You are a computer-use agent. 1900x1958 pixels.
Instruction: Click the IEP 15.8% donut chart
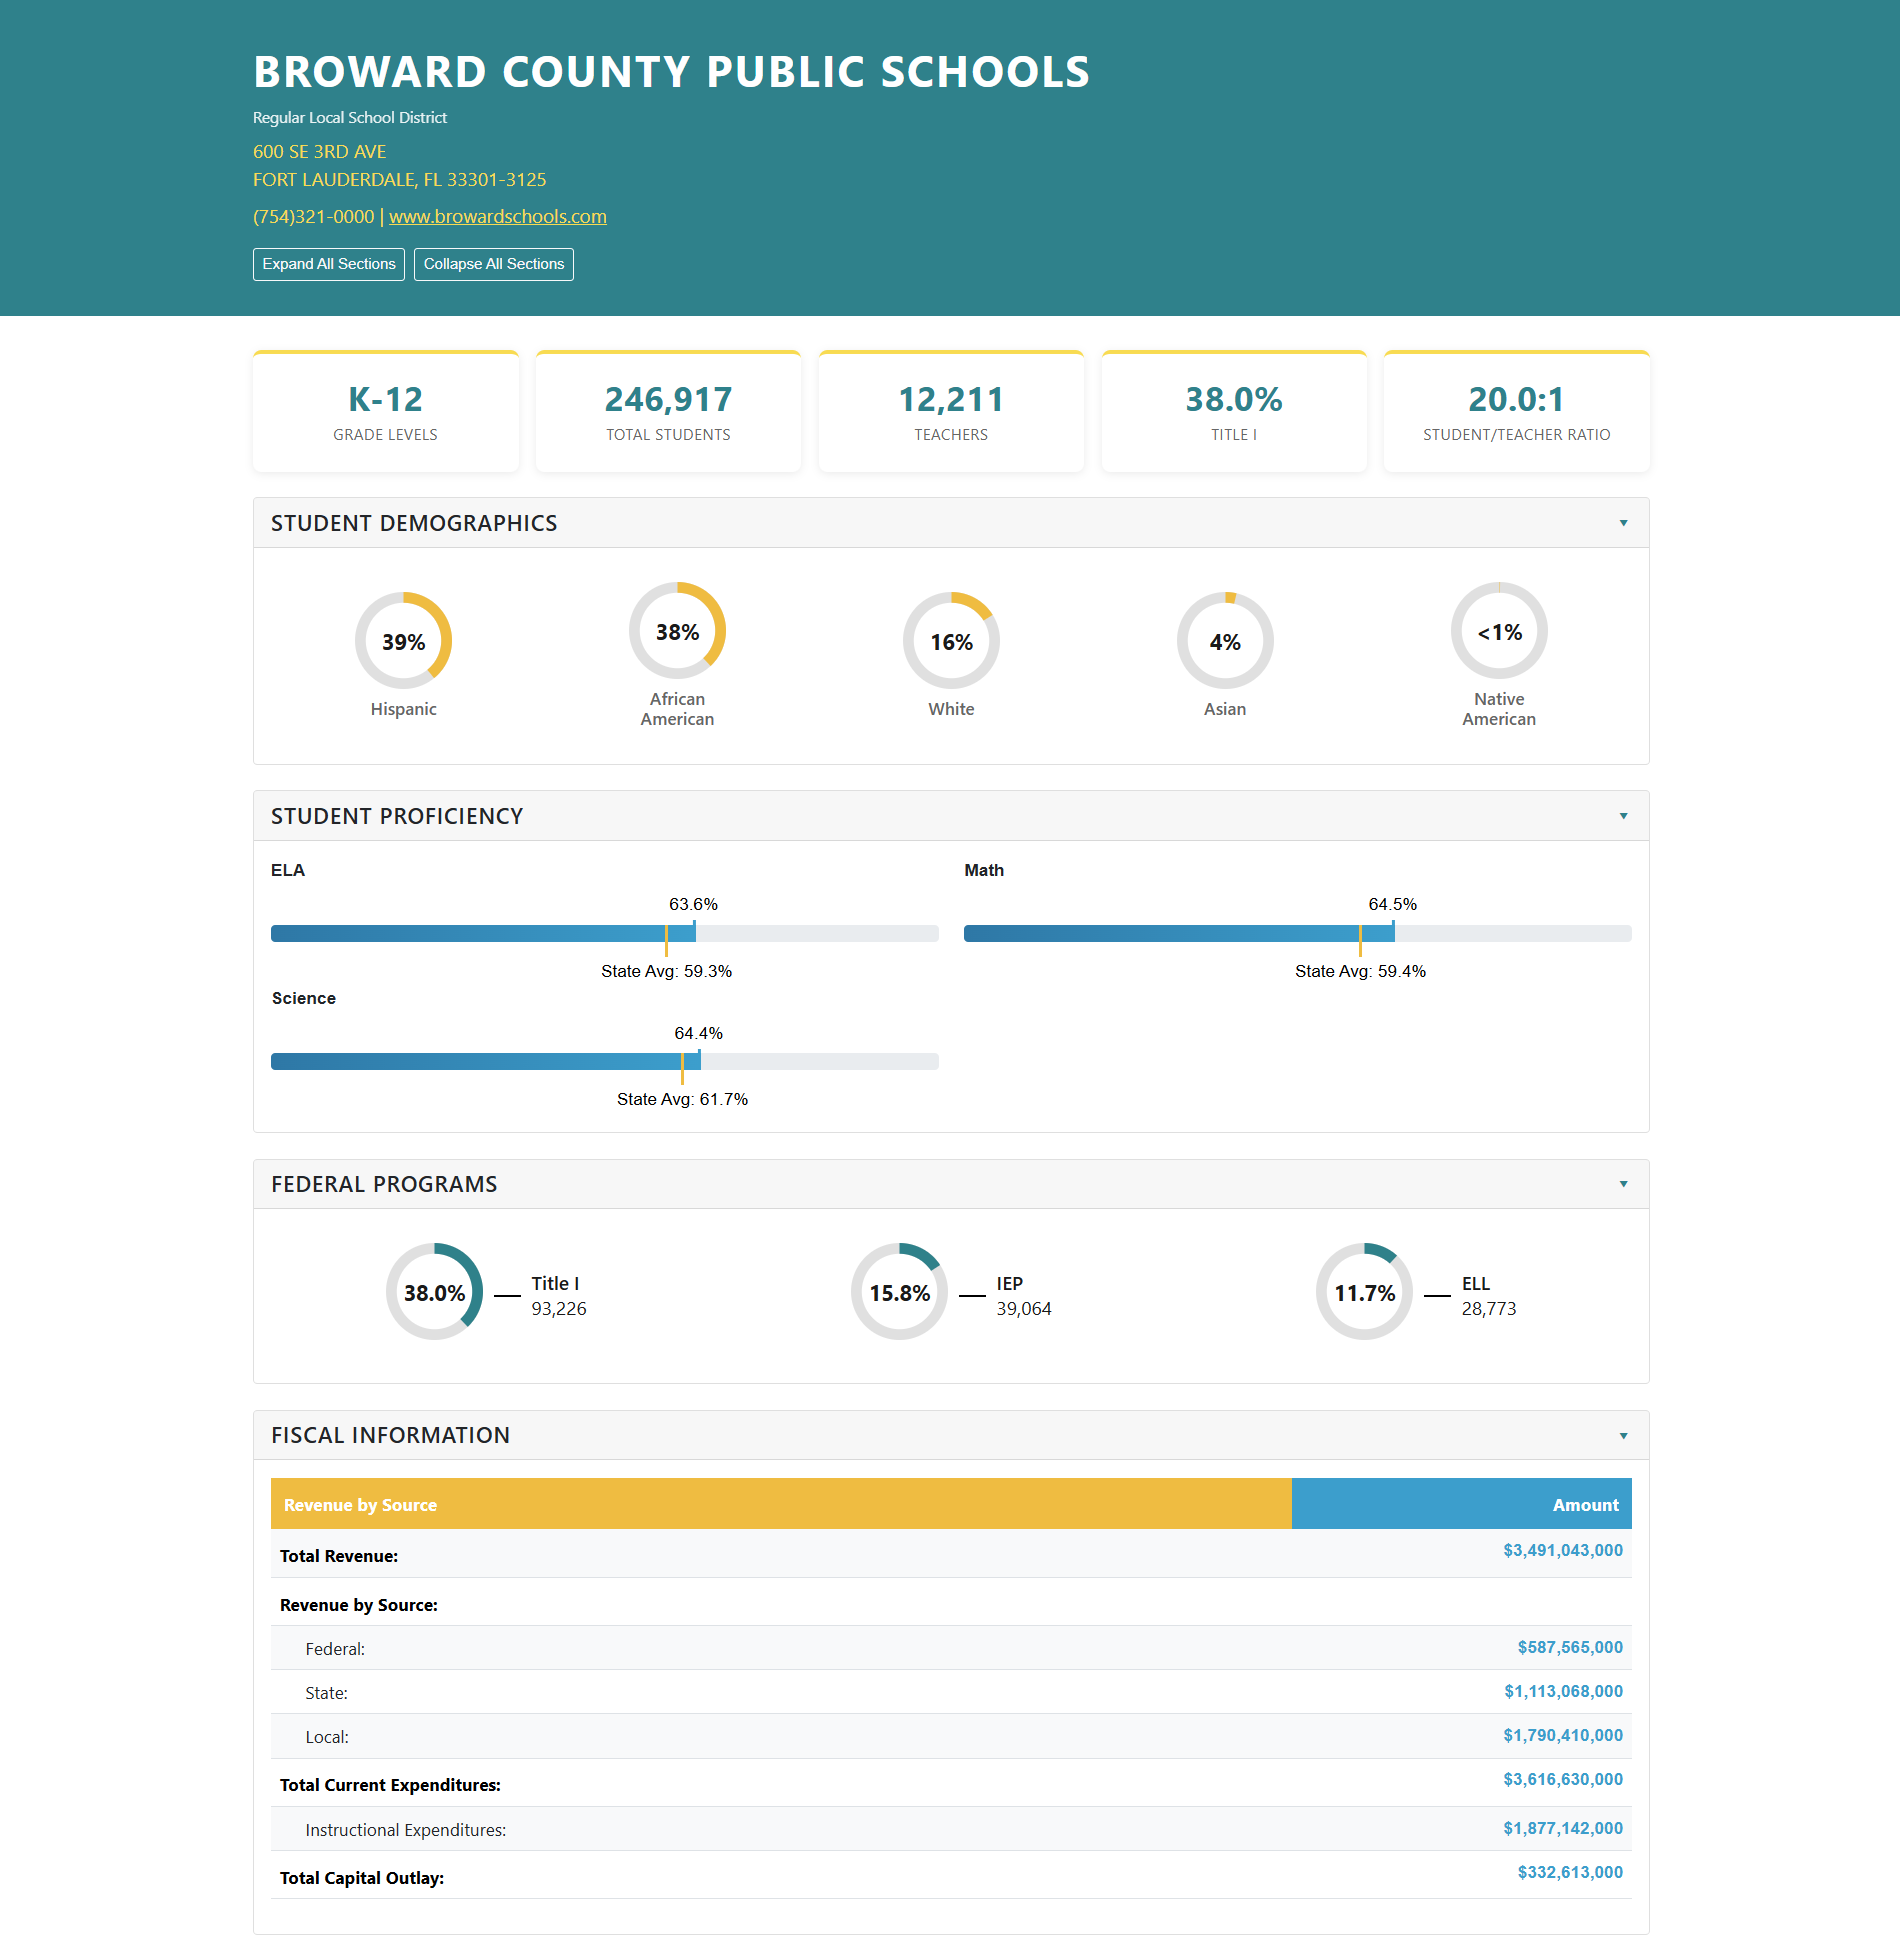point(900,1292)
